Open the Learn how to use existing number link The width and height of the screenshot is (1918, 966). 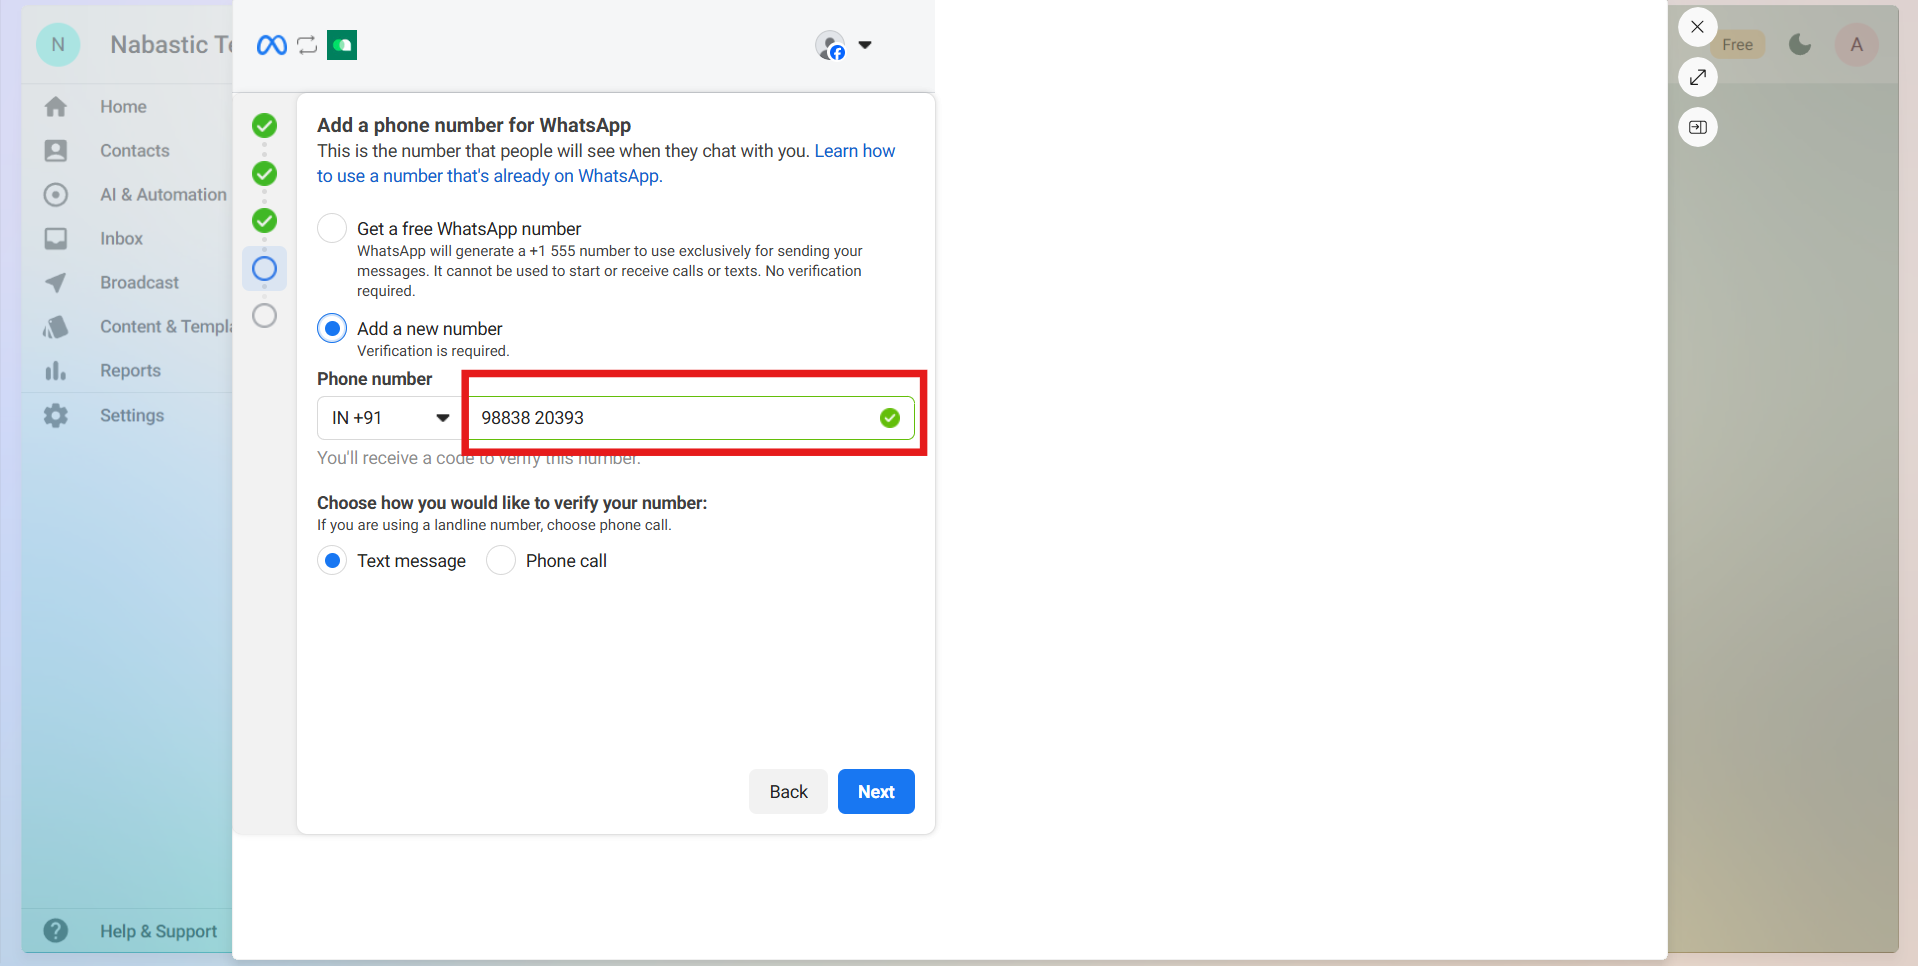pyautogui.click(x=606, y=164)
